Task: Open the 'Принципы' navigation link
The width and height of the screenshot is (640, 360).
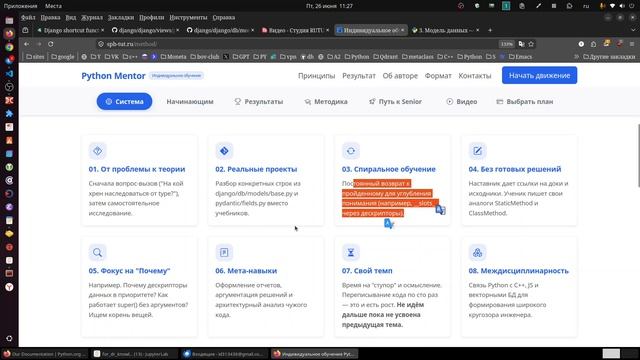Action: pyautogui.click(x=316, y=76)
